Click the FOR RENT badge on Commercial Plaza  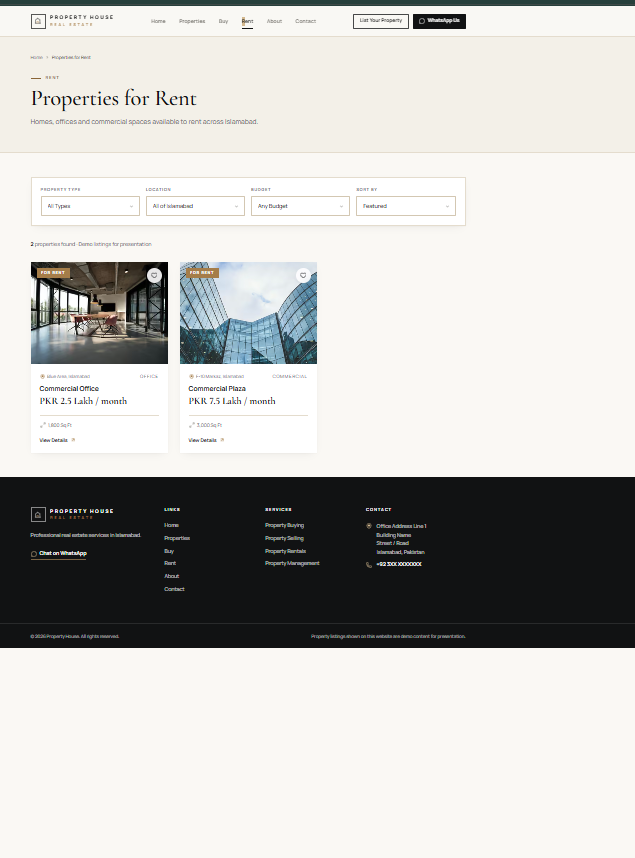point(202,273)
